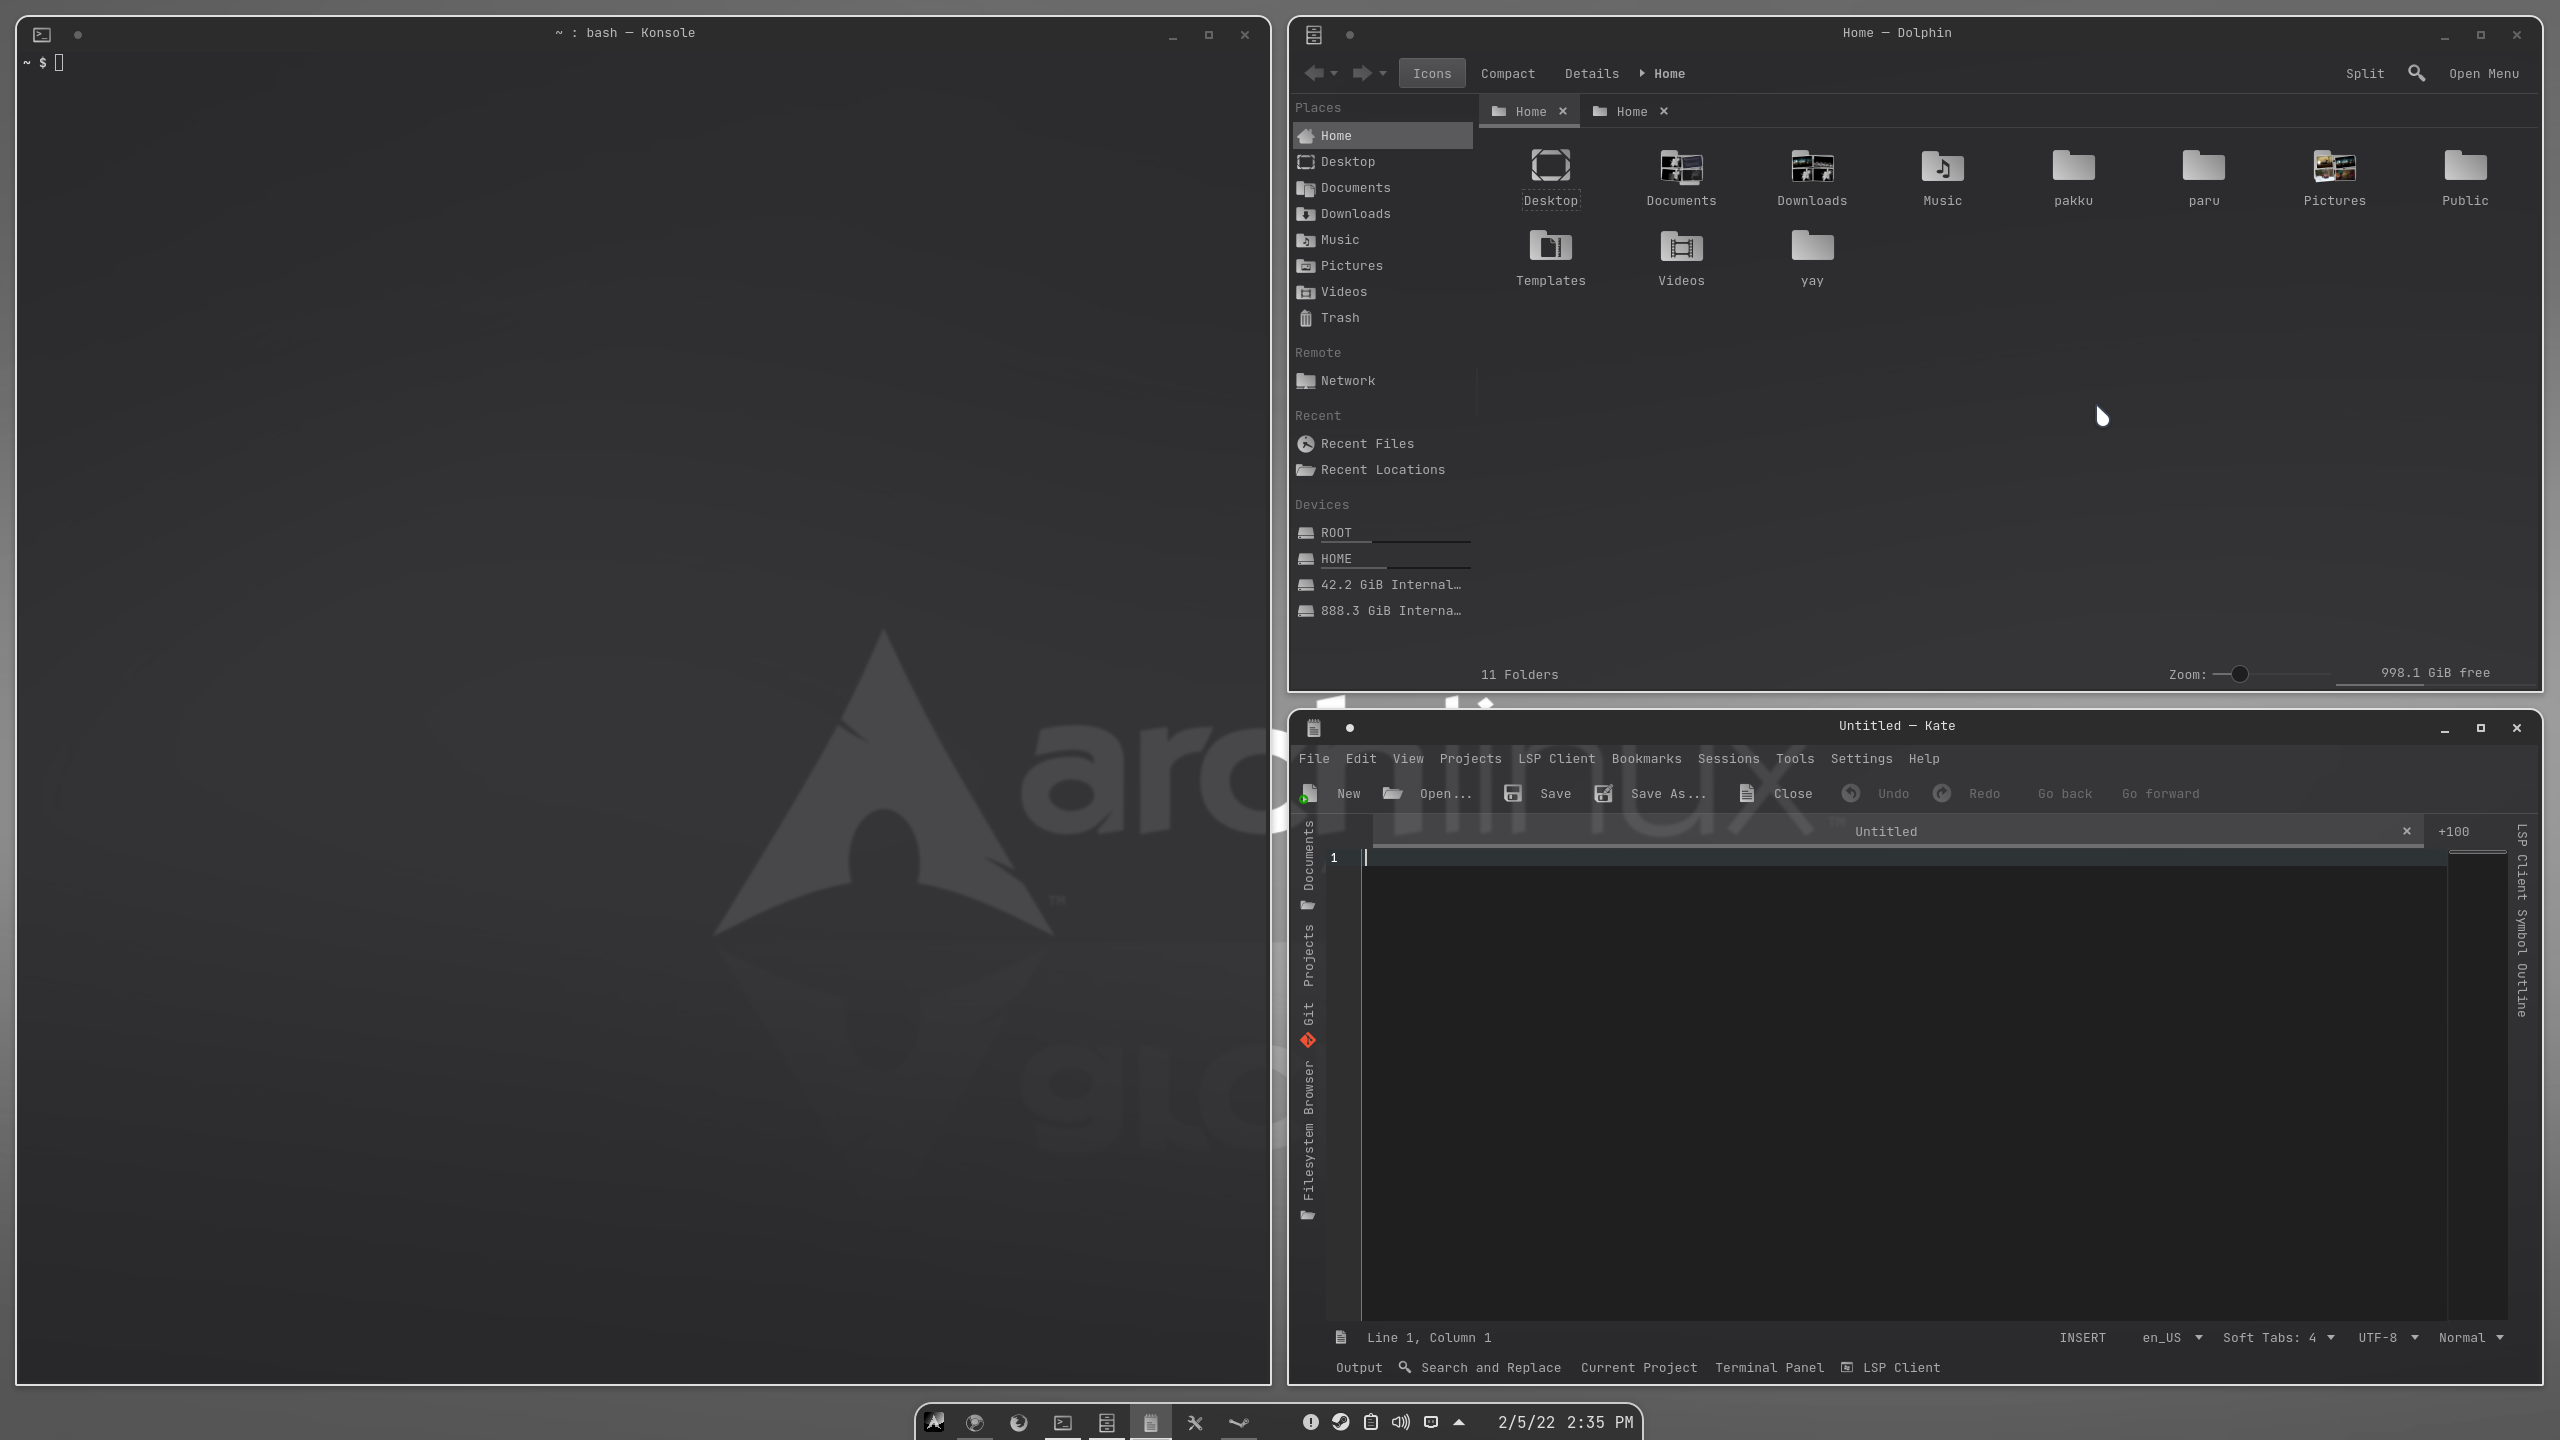Toggle Split view in Dolphin
The width and height of the screenshot is (2560, 1440).
click(2365, 73)
